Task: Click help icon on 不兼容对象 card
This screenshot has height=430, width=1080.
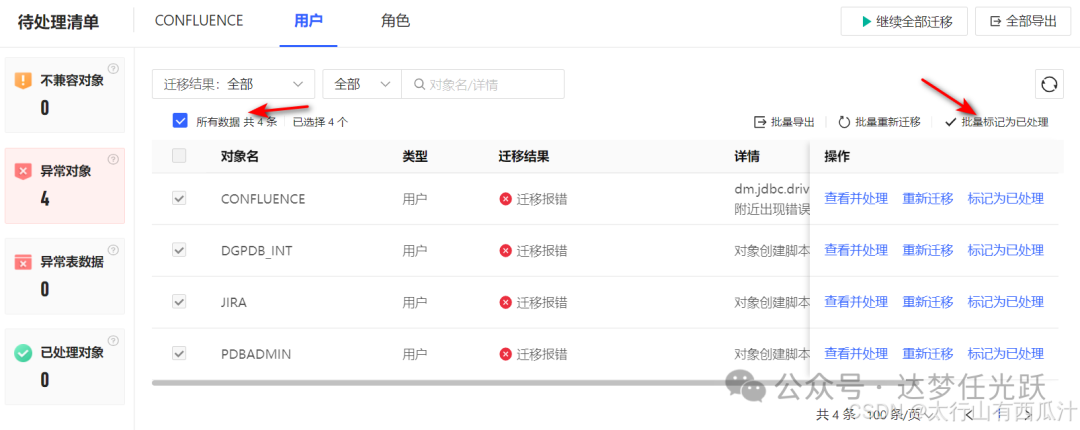Action: (114, 68)
